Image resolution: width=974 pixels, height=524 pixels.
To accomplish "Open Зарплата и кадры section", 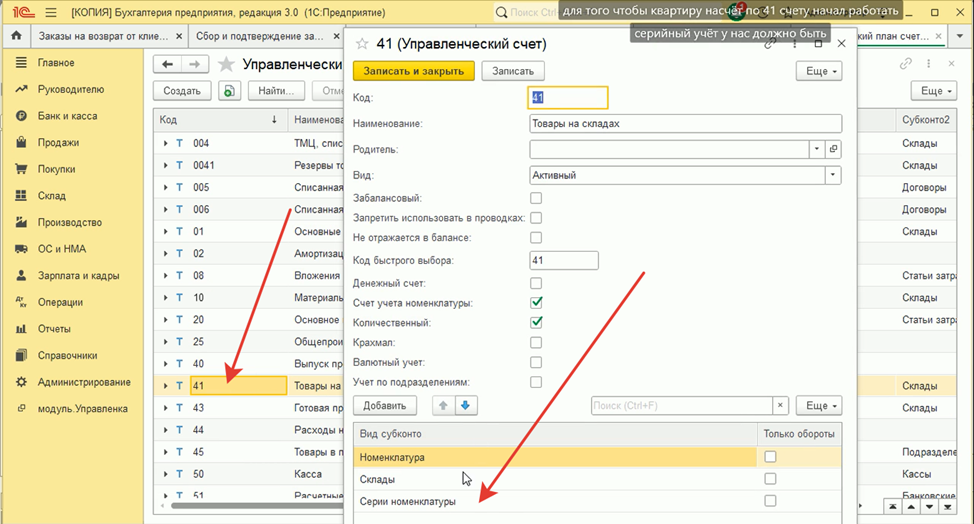I will coord(78,276).
